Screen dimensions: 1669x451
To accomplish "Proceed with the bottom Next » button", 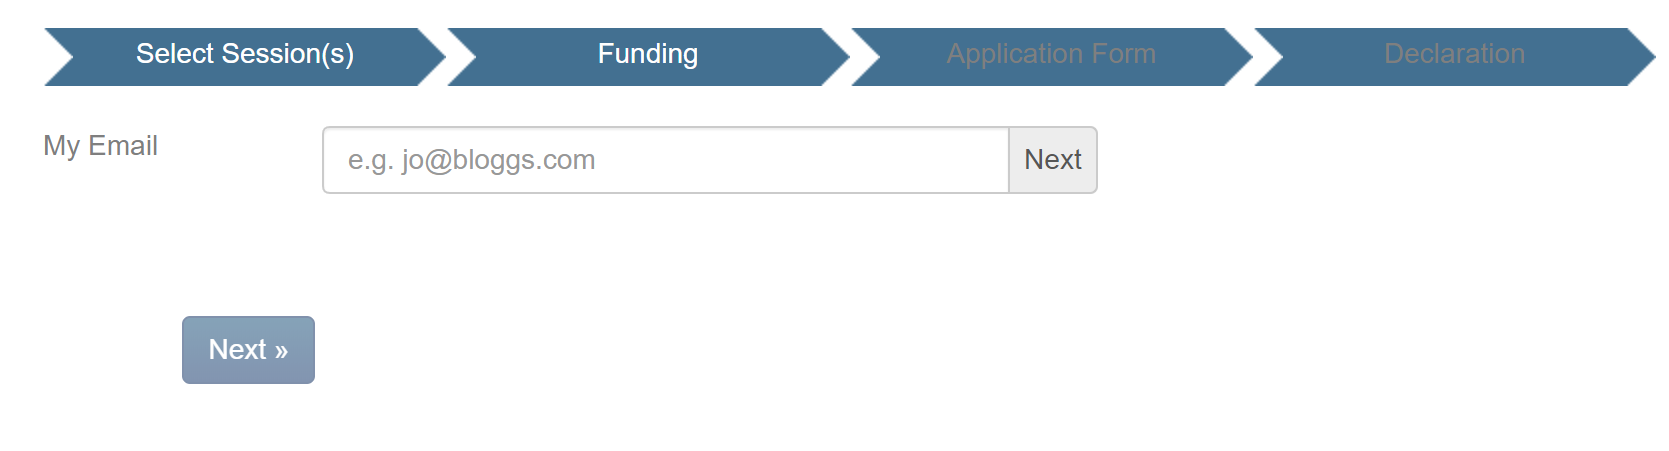I will click(x=248, y=350).
